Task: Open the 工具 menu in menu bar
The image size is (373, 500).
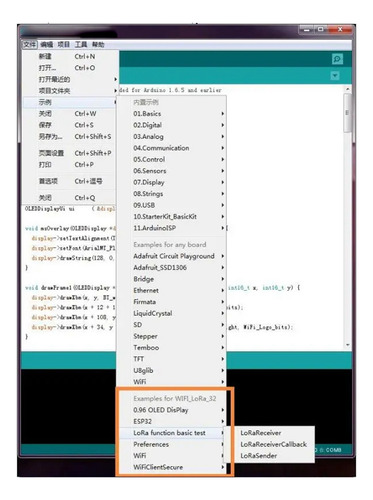Action: coord(81,44)
